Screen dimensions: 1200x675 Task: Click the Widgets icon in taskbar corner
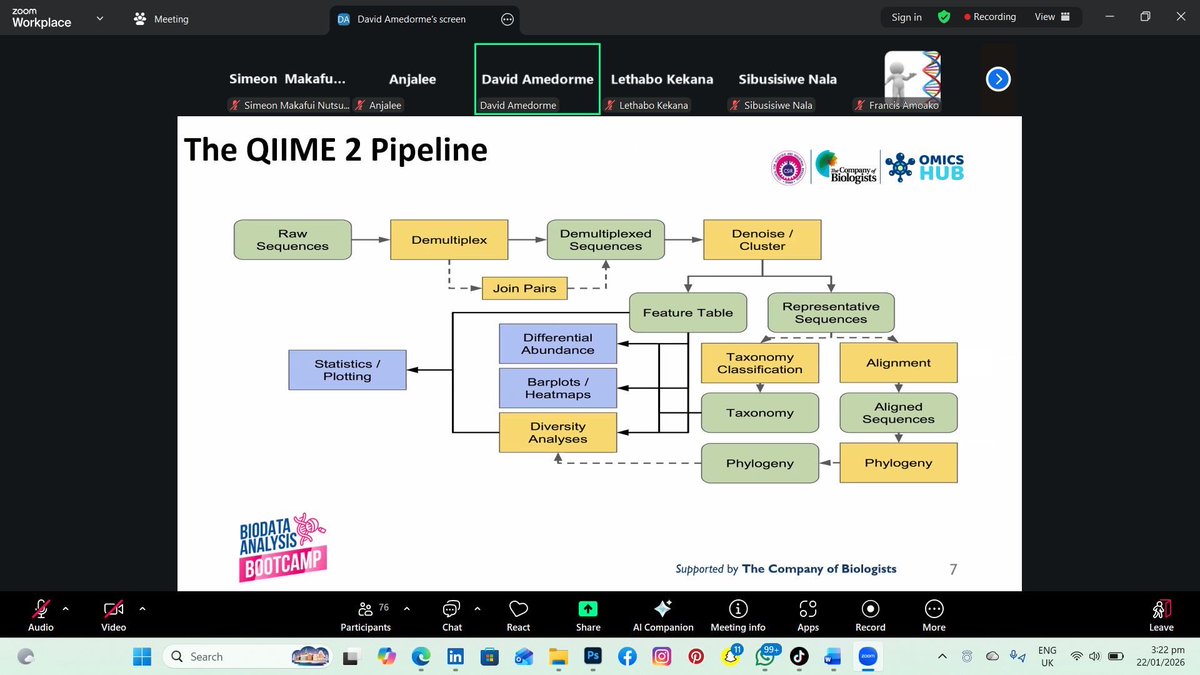(26, 656)
